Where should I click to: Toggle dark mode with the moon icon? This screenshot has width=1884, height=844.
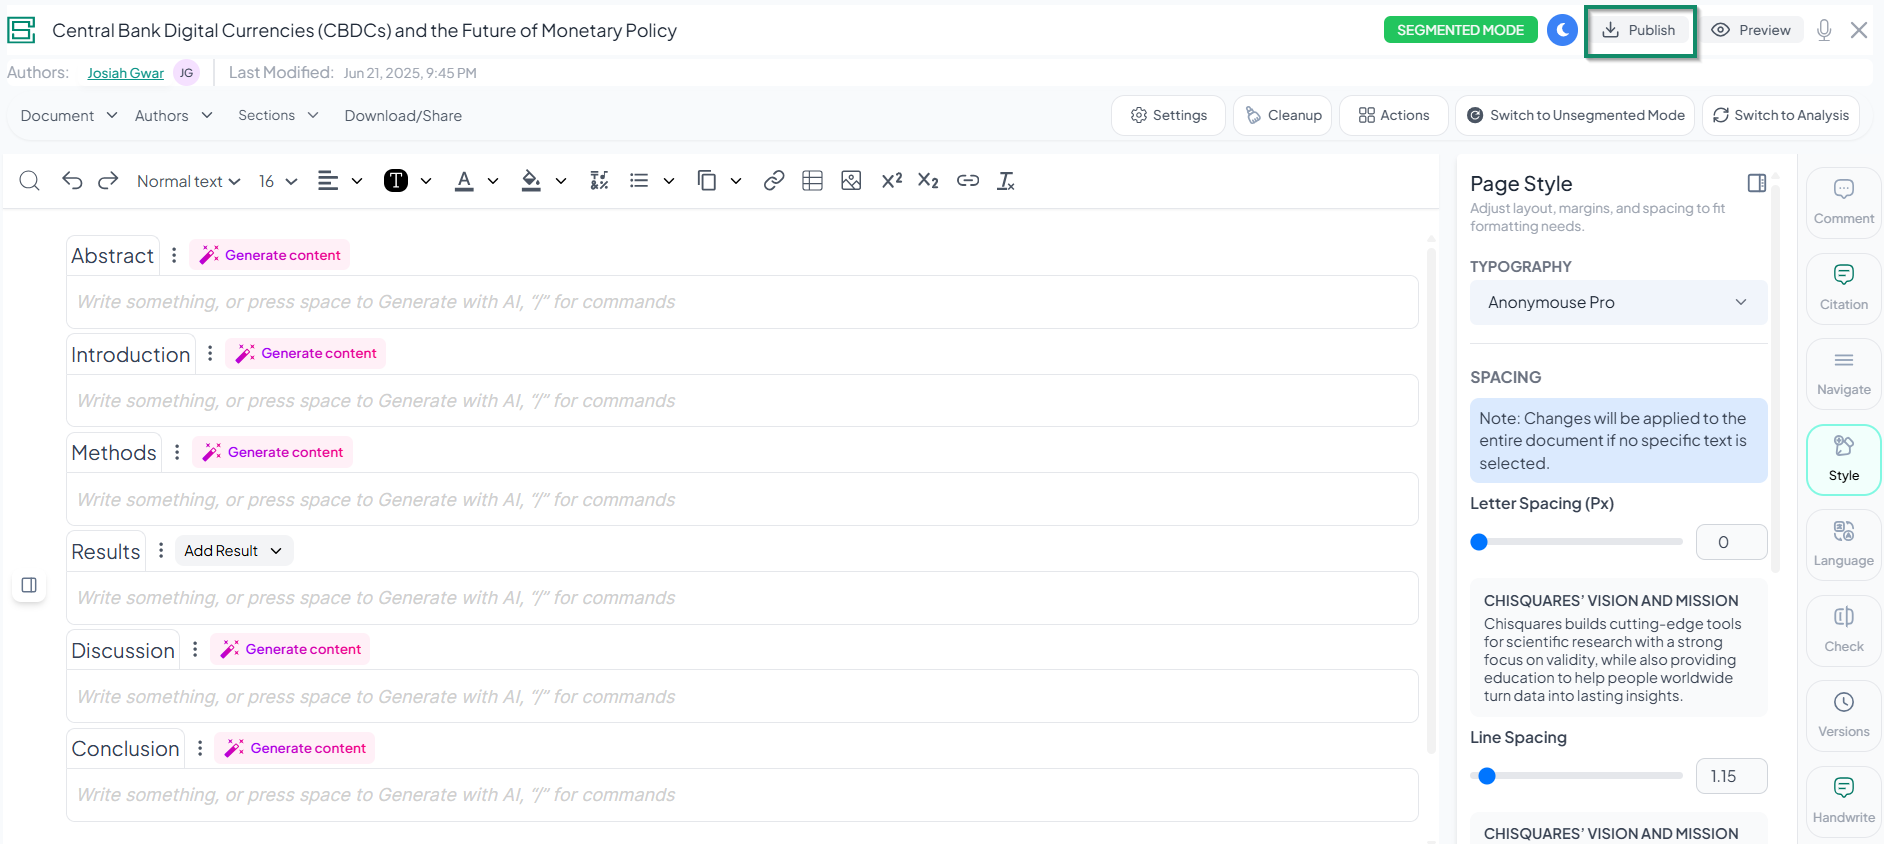[1562, 30]
